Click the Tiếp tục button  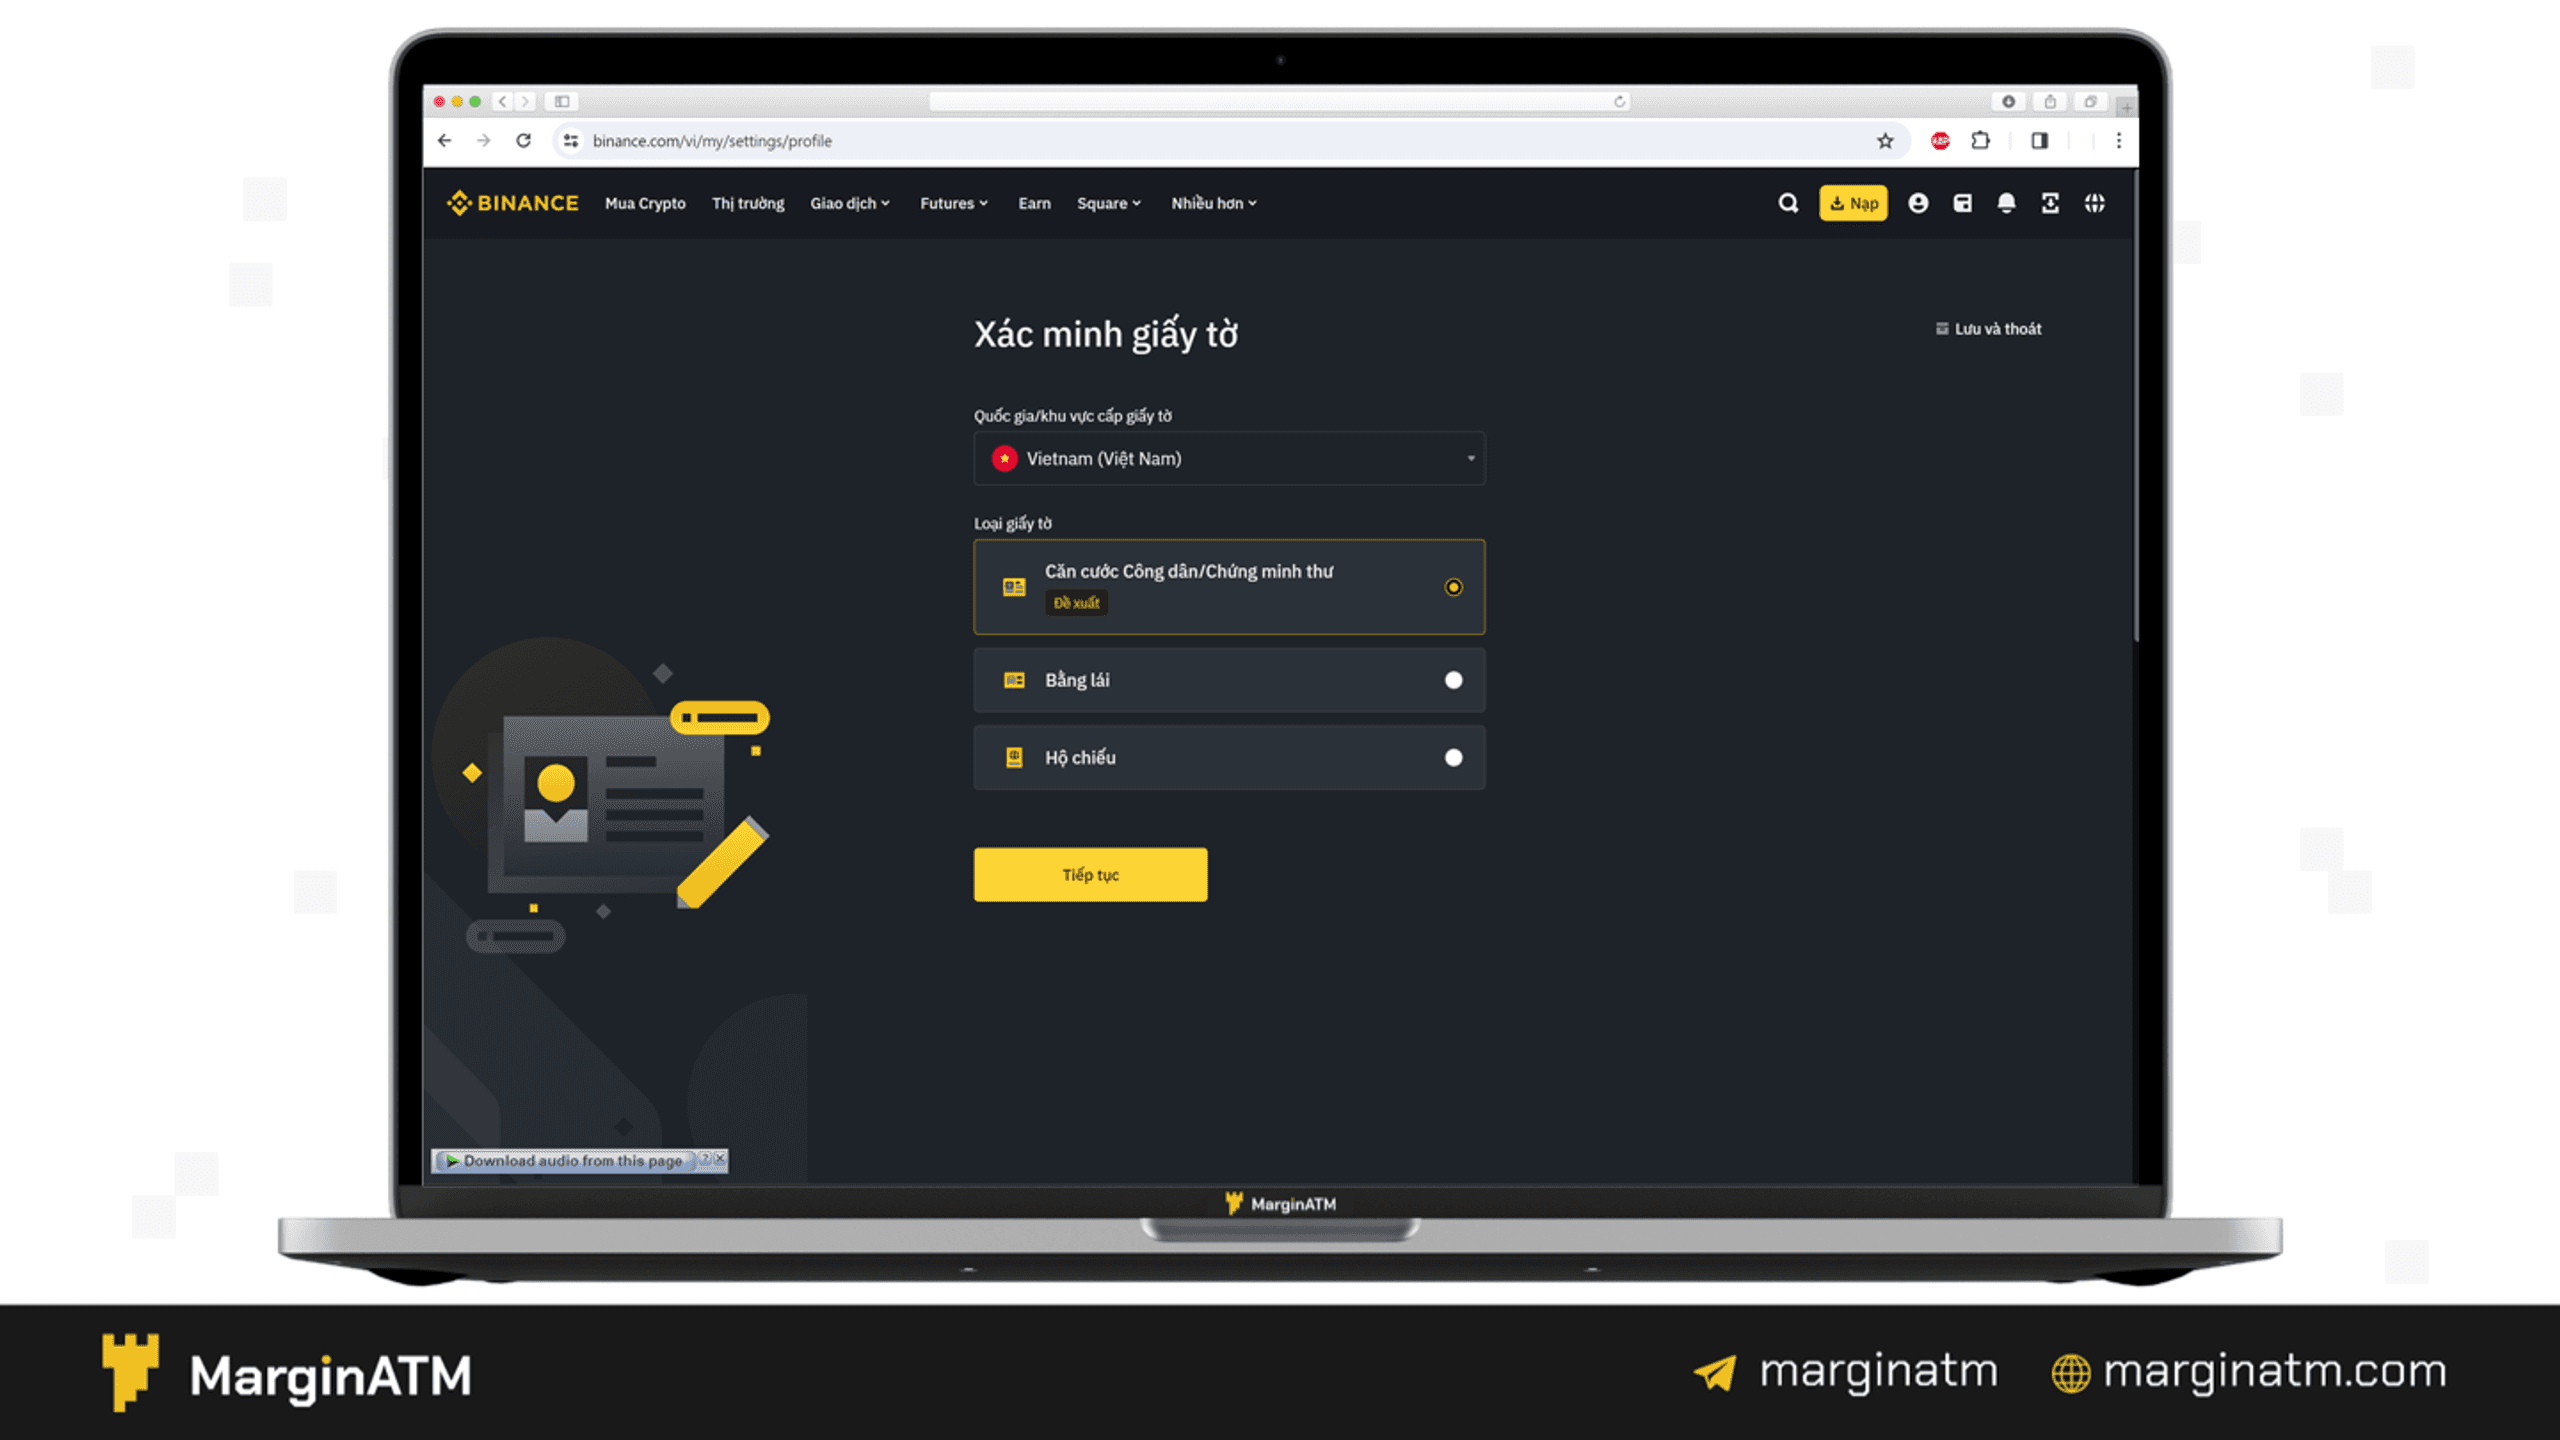[1090, 875]
